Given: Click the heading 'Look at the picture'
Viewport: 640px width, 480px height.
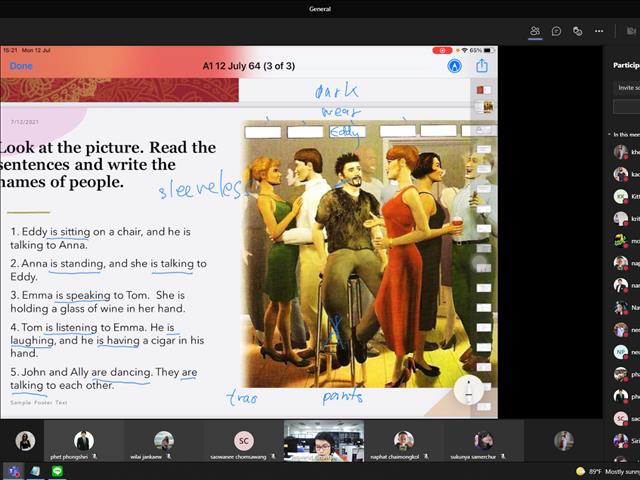Looking at the screenshot, I should click(107, 164).
